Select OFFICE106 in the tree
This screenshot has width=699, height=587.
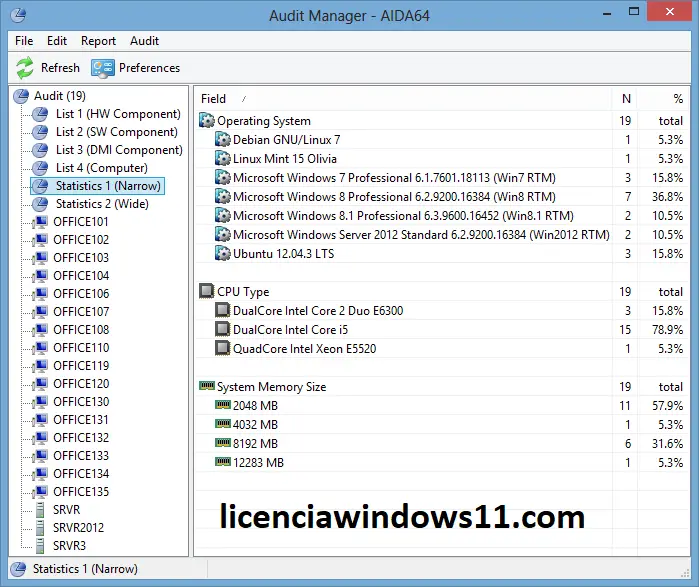81,294
